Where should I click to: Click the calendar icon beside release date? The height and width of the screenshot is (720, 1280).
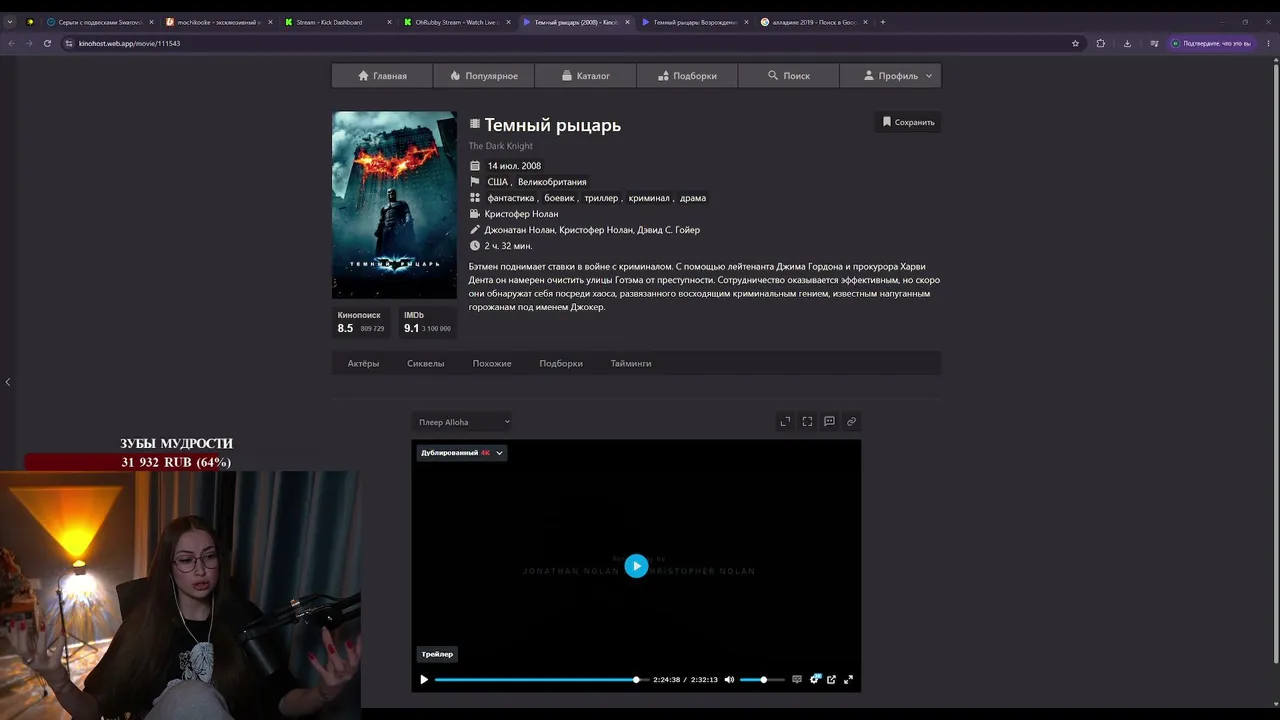pos(475,166)
